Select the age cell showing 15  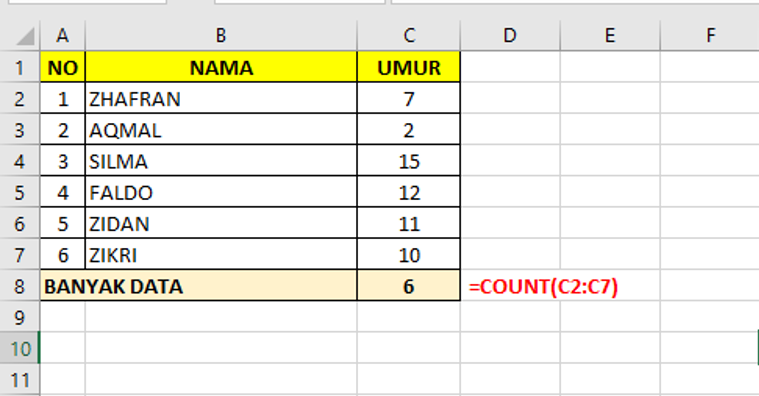tap(409, 161)
